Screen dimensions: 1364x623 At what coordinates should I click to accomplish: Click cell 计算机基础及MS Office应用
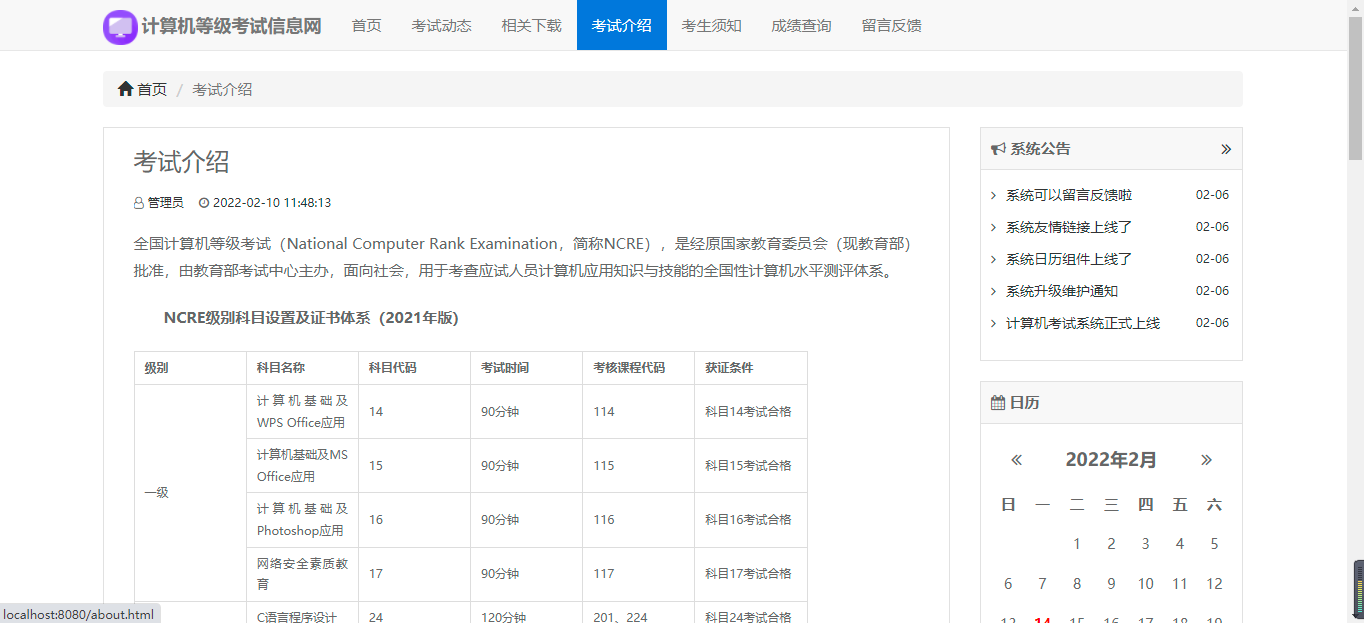[x=303, y=466]
